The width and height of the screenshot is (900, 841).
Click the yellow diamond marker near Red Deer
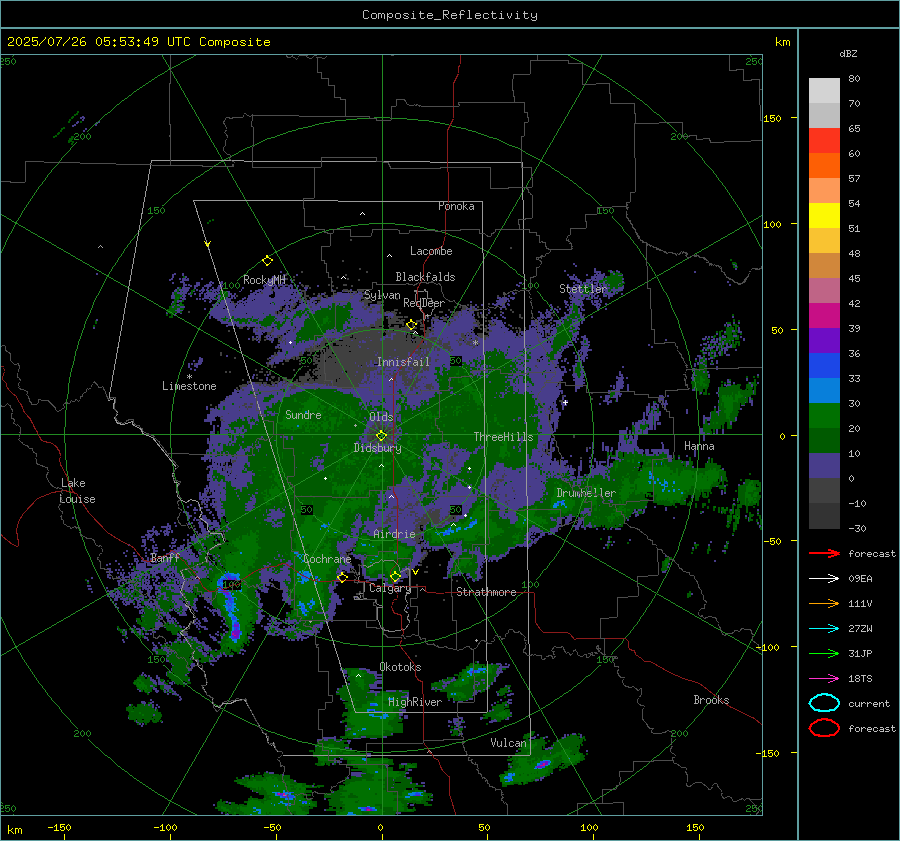[x=412, y=325]
